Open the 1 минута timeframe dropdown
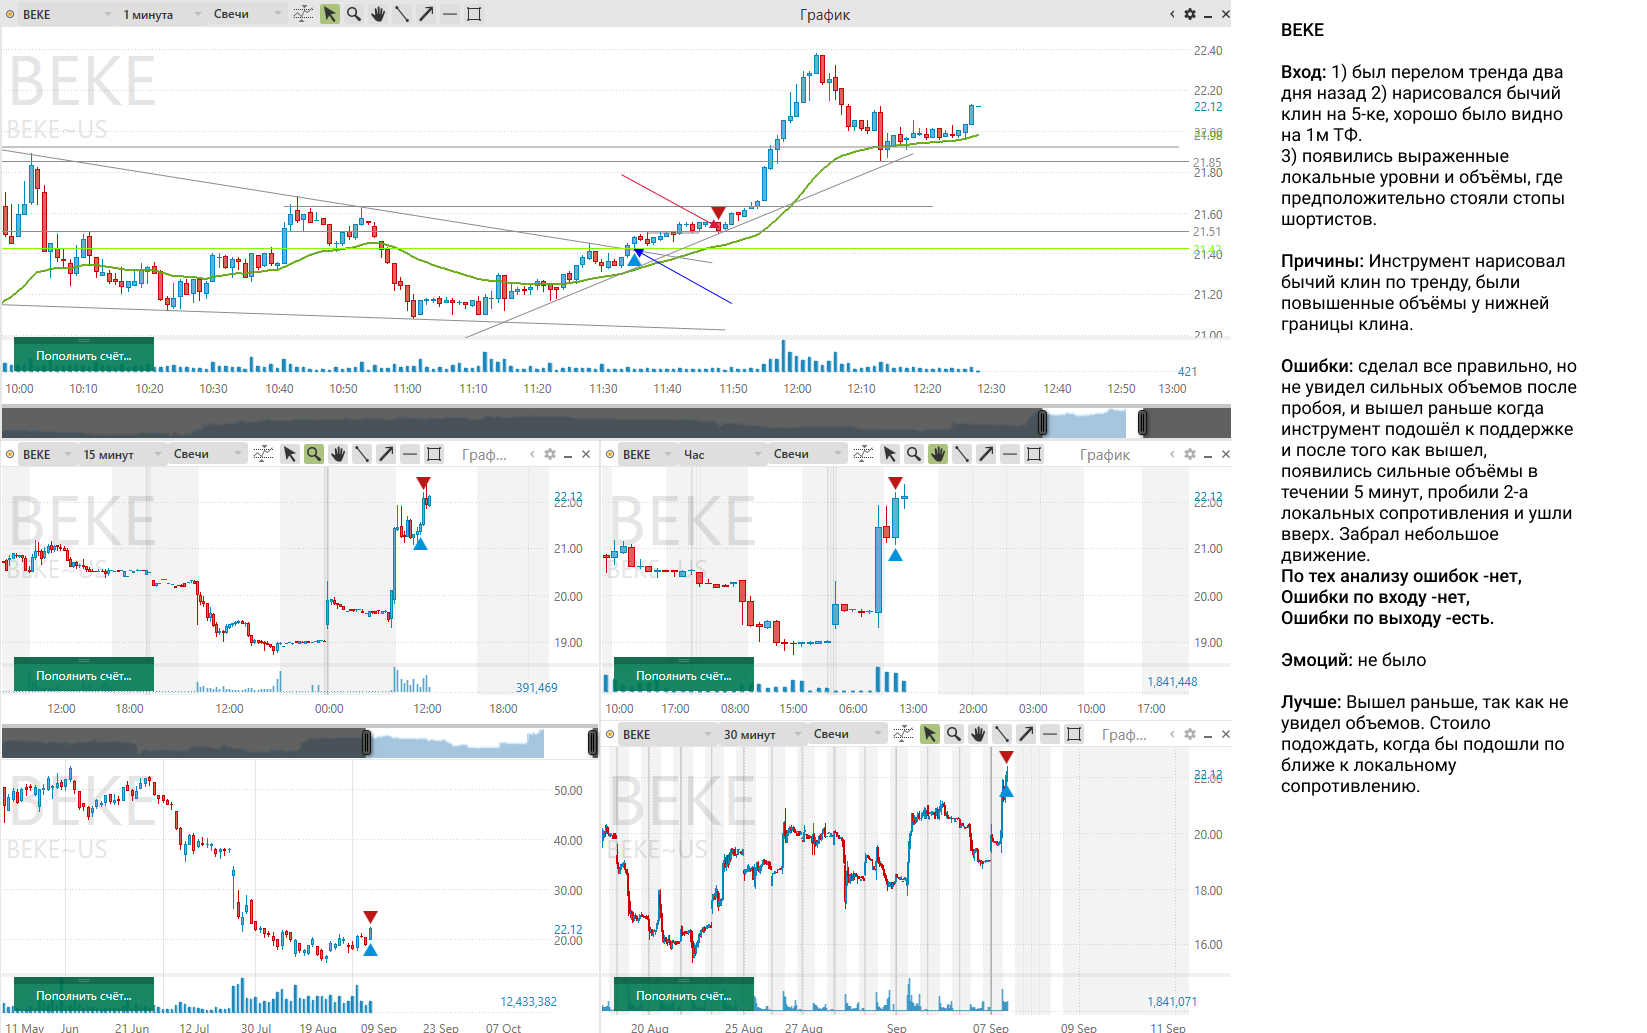 pyautogui.click(x=161, y=14)
